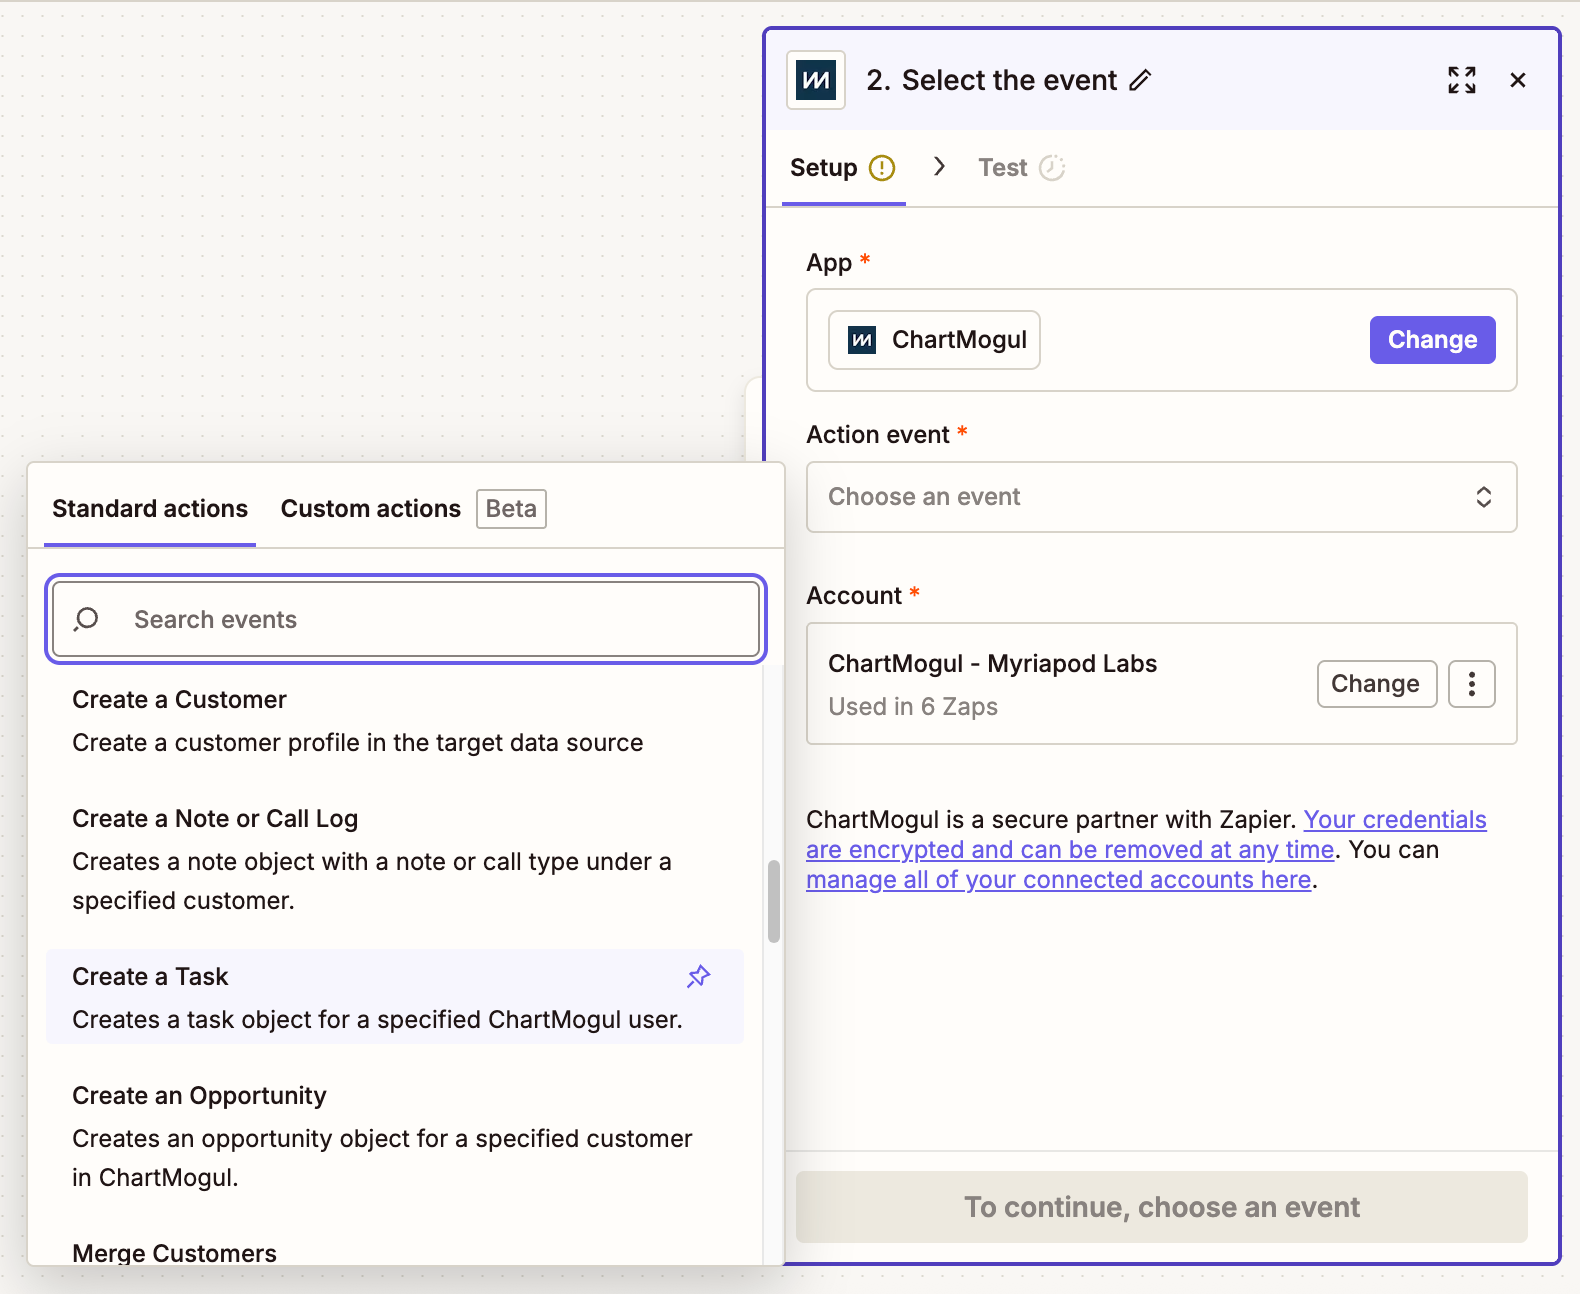Open the credentials encryption link
1580x1294 pixels.
1146,834
